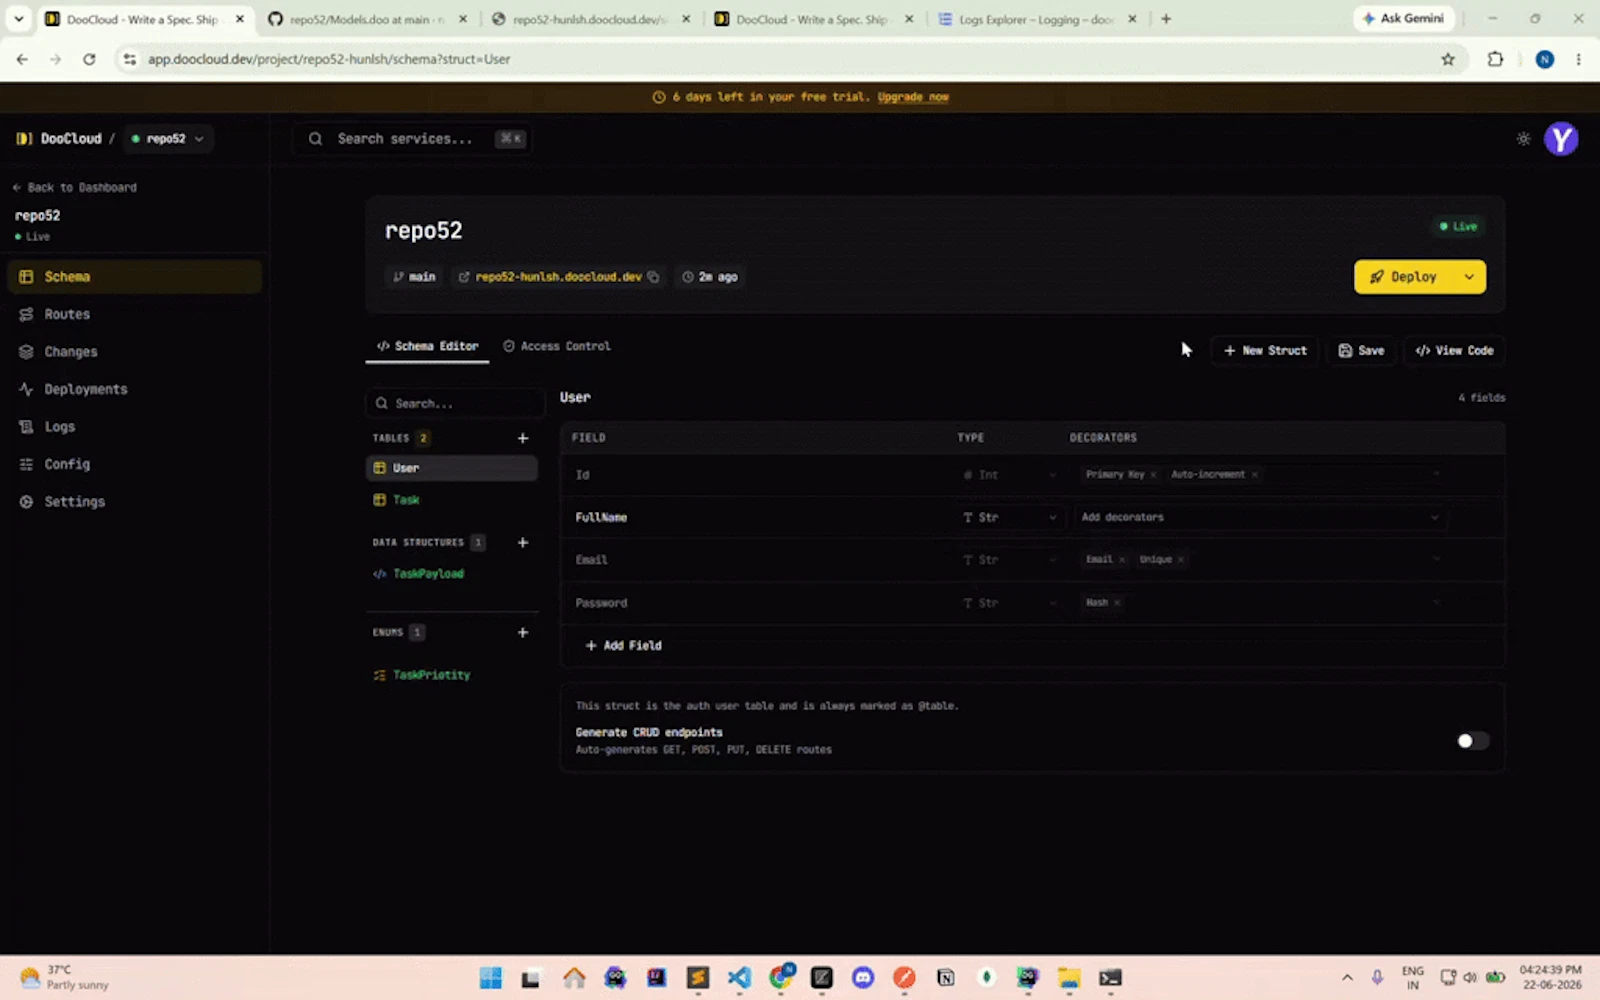Image resolution: width=1600 pixels, height=1000 pixels.
Task: Click the Upgrade now link
Action: pyautogui.click(x=913, y=97)
